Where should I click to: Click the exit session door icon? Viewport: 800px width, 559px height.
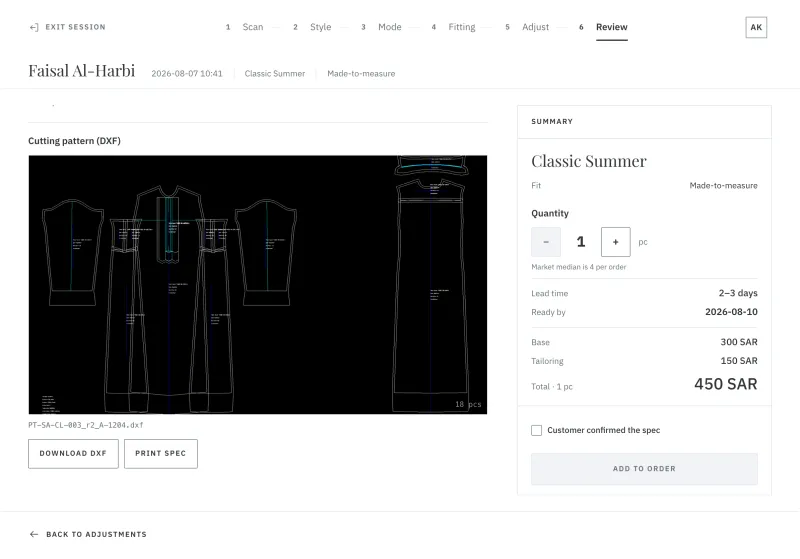[34, 27]
